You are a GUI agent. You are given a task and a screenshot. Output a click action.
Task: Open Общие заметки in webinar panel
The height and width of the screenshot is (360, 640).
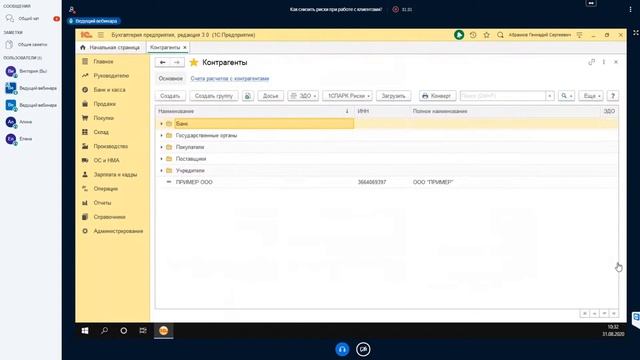pyautogui.click(x=32, y=44)
